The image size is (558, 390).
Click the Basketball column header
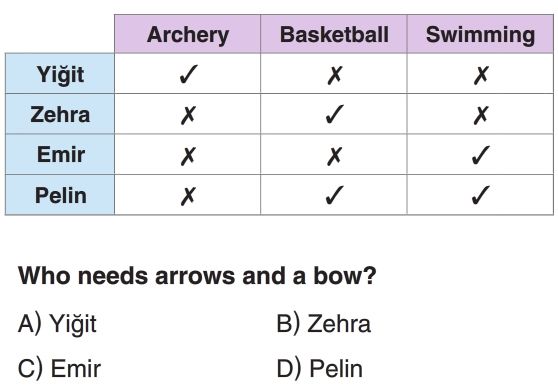(334, 34)
